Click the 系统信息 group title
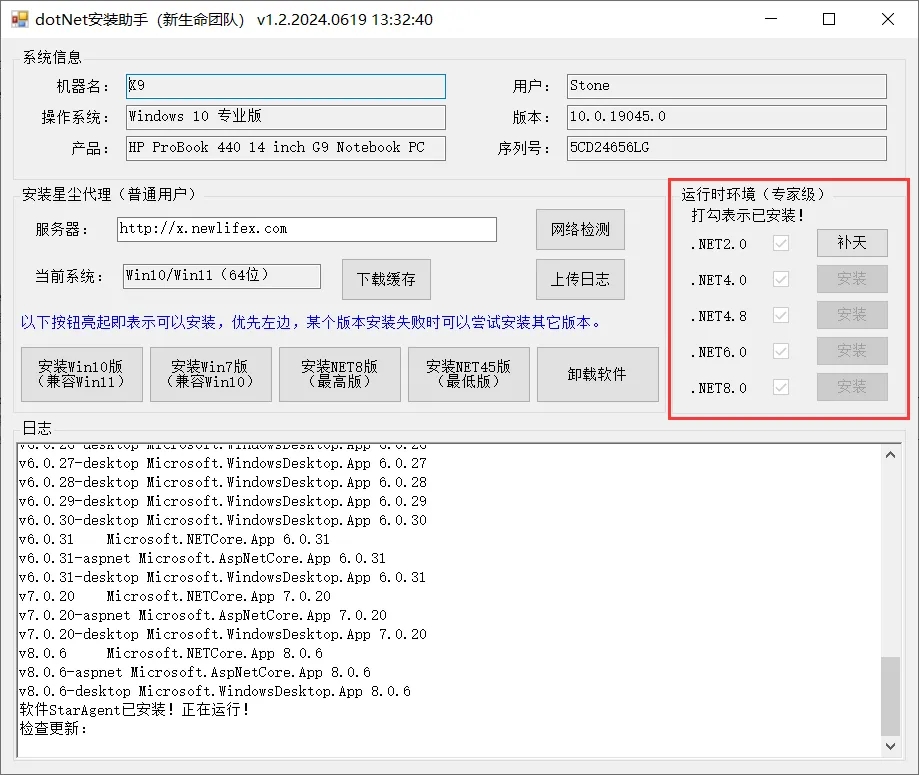The image size is (919, 775). click(x=52, y=57)
